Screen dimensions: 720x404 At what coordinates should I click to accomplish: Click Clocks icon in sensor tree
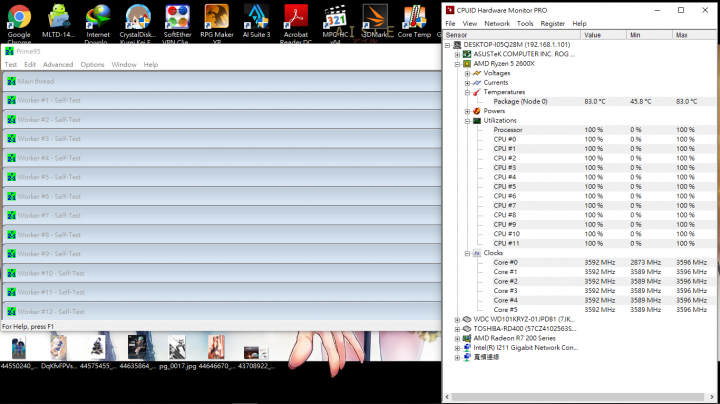click(477, 253)
